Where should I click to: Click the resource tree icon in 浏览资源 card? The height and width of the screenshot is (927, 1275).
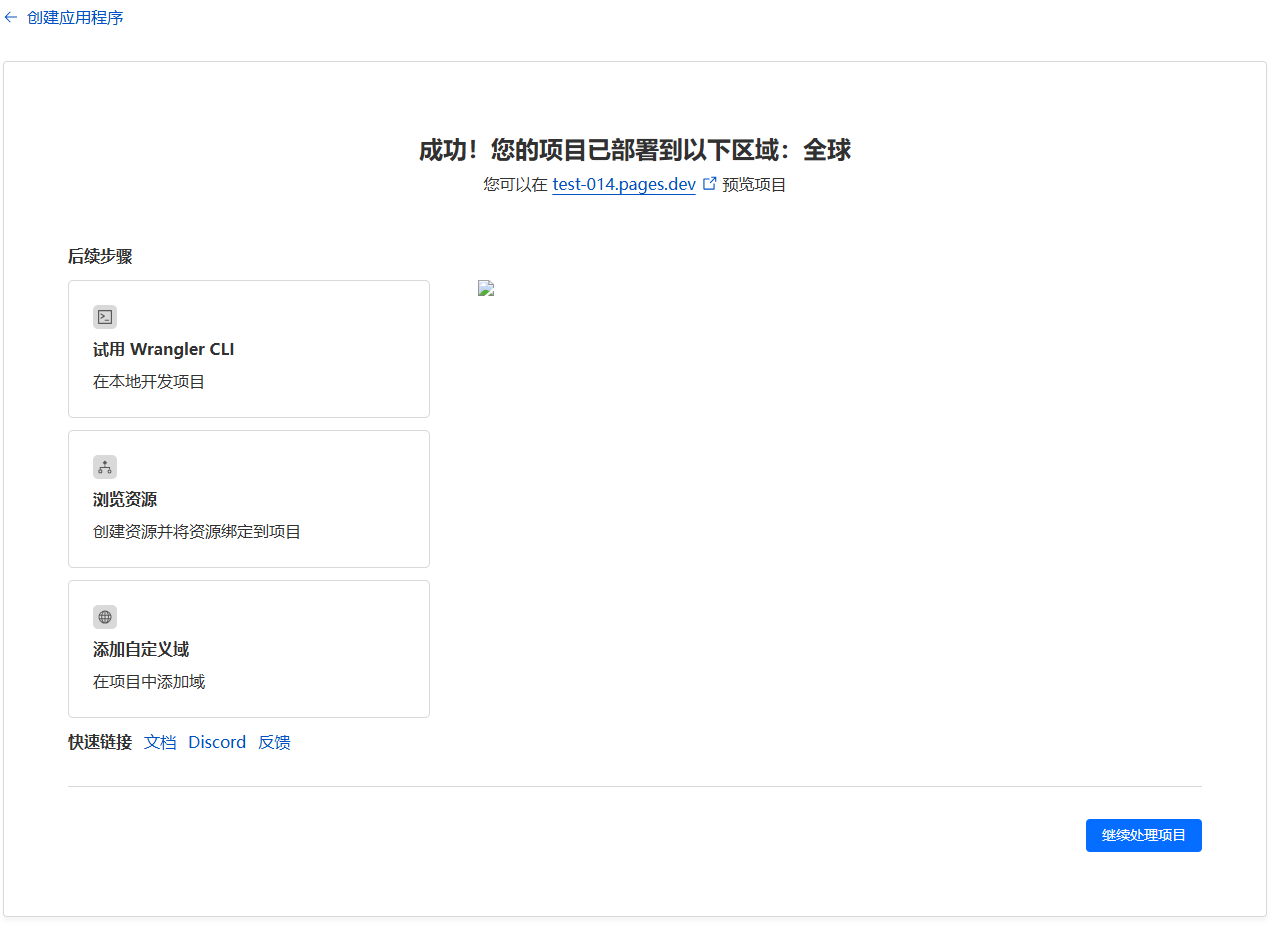[105, 467]
